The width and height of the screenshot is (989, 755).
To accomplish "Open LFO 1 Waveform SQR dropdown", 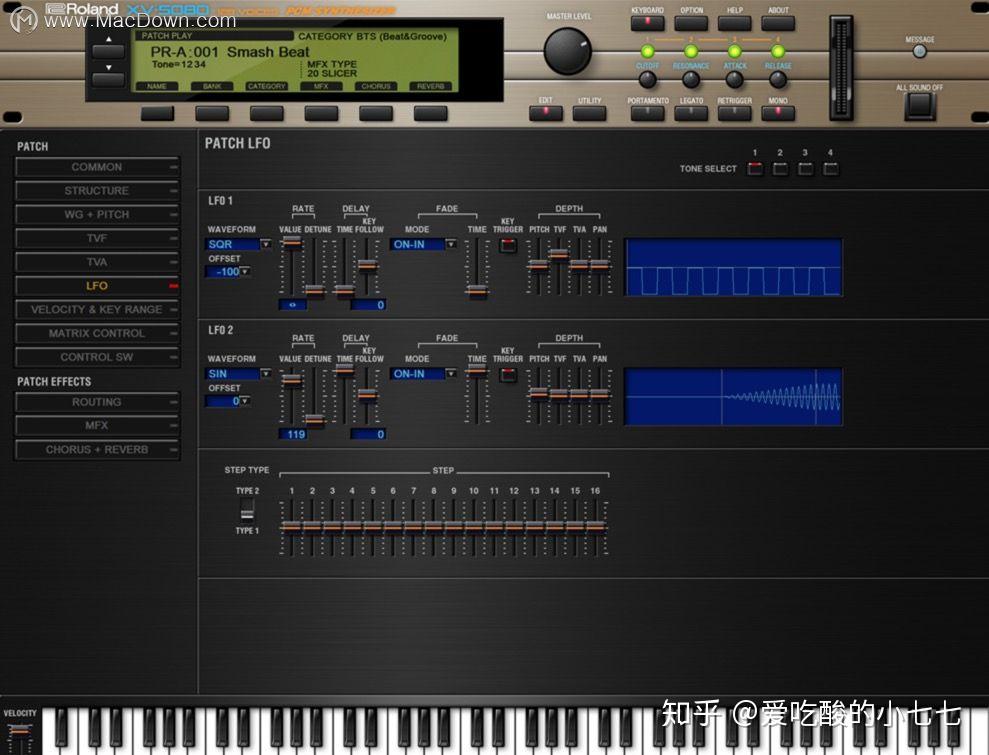I will 238,244.
